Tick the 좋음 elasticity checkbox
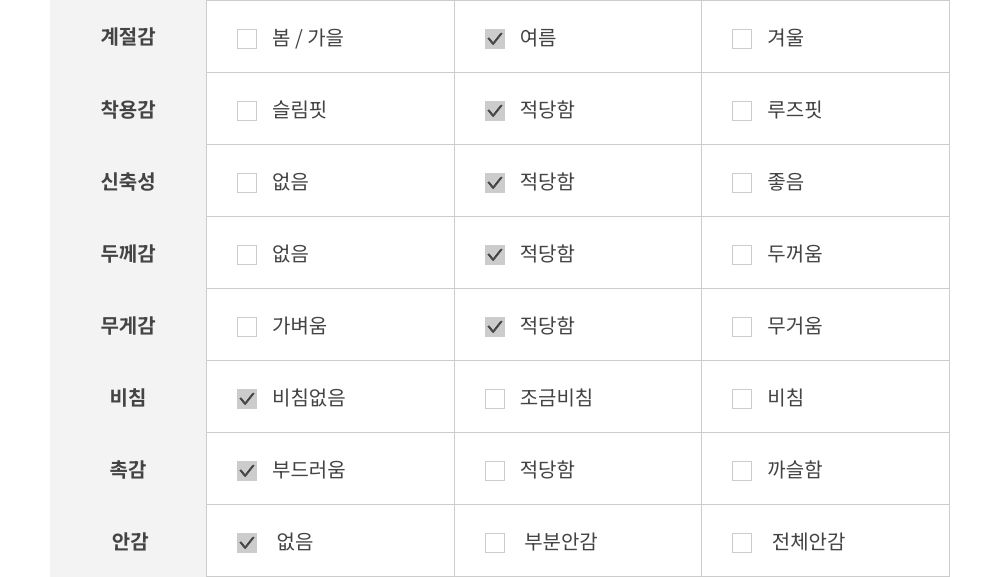This screenshot has height=577, width=1000. (742, 183)
